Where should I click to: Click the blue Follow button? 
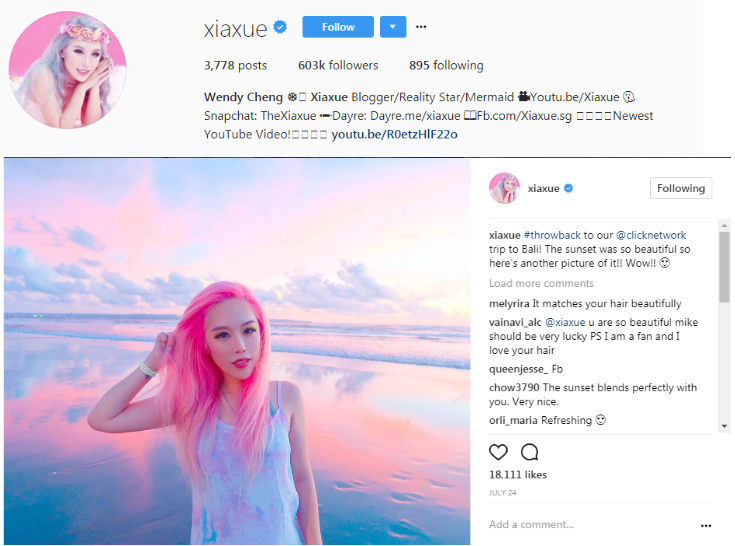tap(338, 27)
